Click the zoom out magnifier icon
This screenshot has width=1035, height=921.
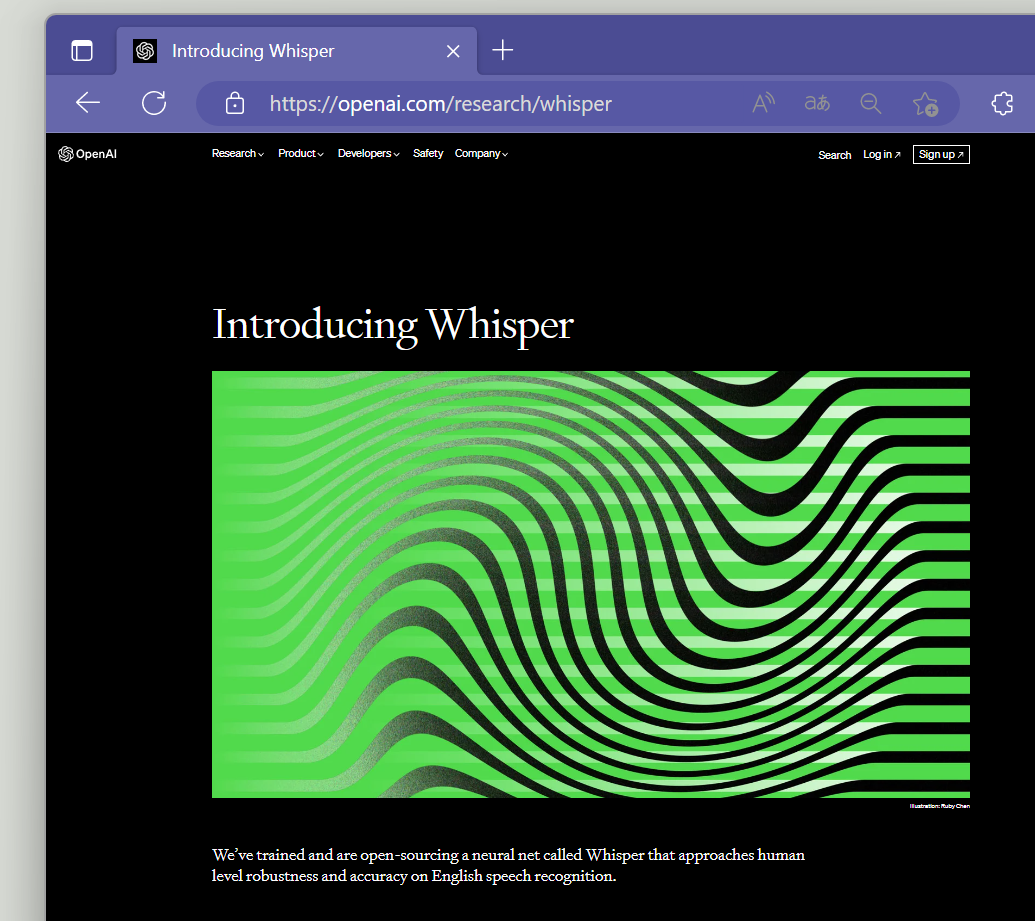tap(871, 103)
